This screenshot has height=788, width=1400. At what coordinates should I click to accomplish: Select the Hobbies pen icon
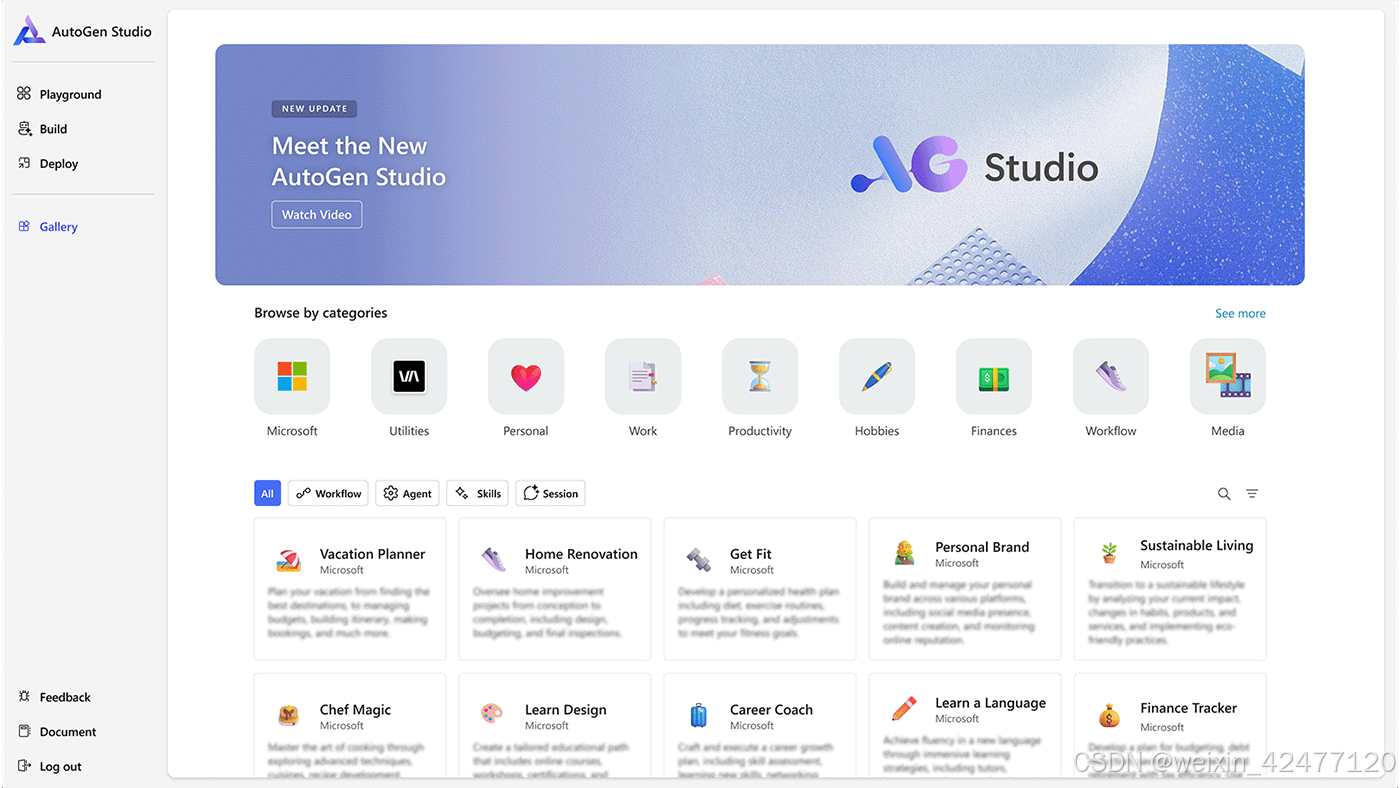pos(877,376)
